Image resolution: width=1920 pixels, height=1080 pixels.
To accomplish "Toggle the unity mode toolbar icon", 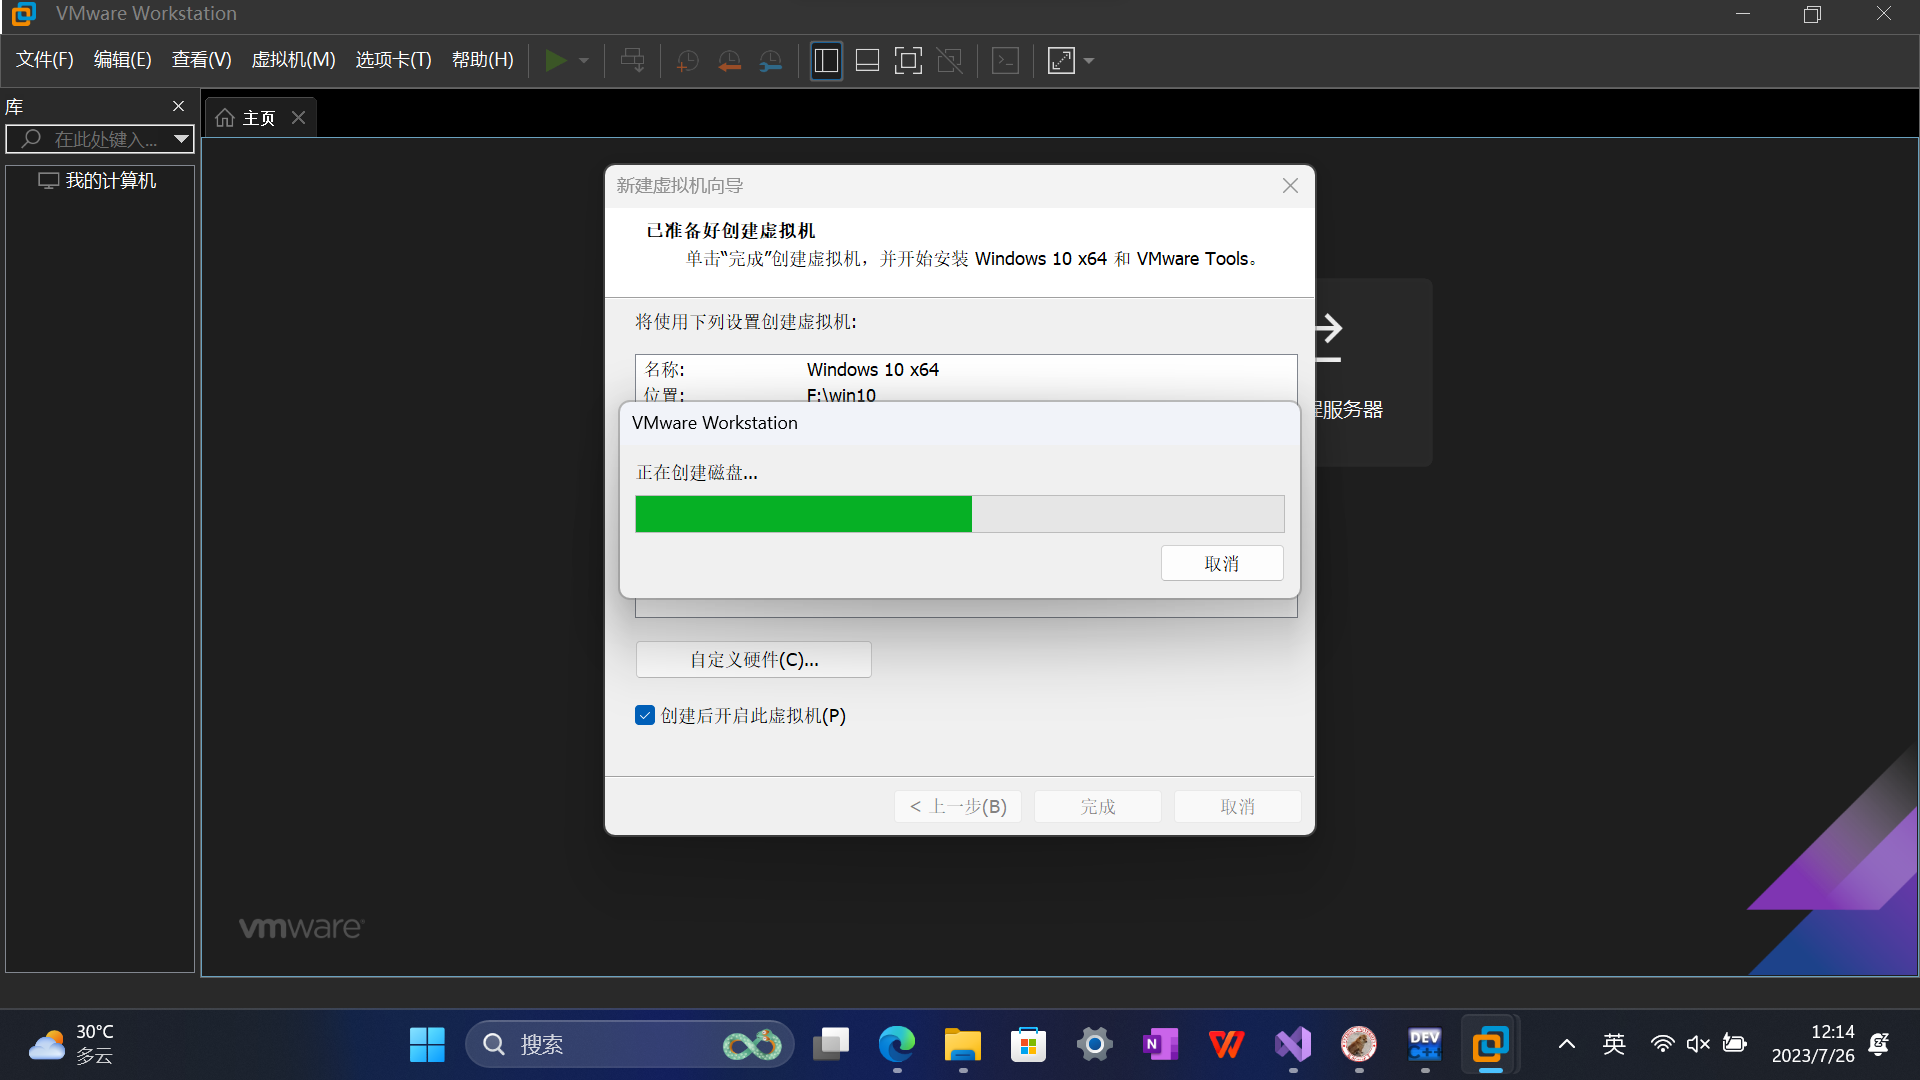I will [x=949, y=61].
